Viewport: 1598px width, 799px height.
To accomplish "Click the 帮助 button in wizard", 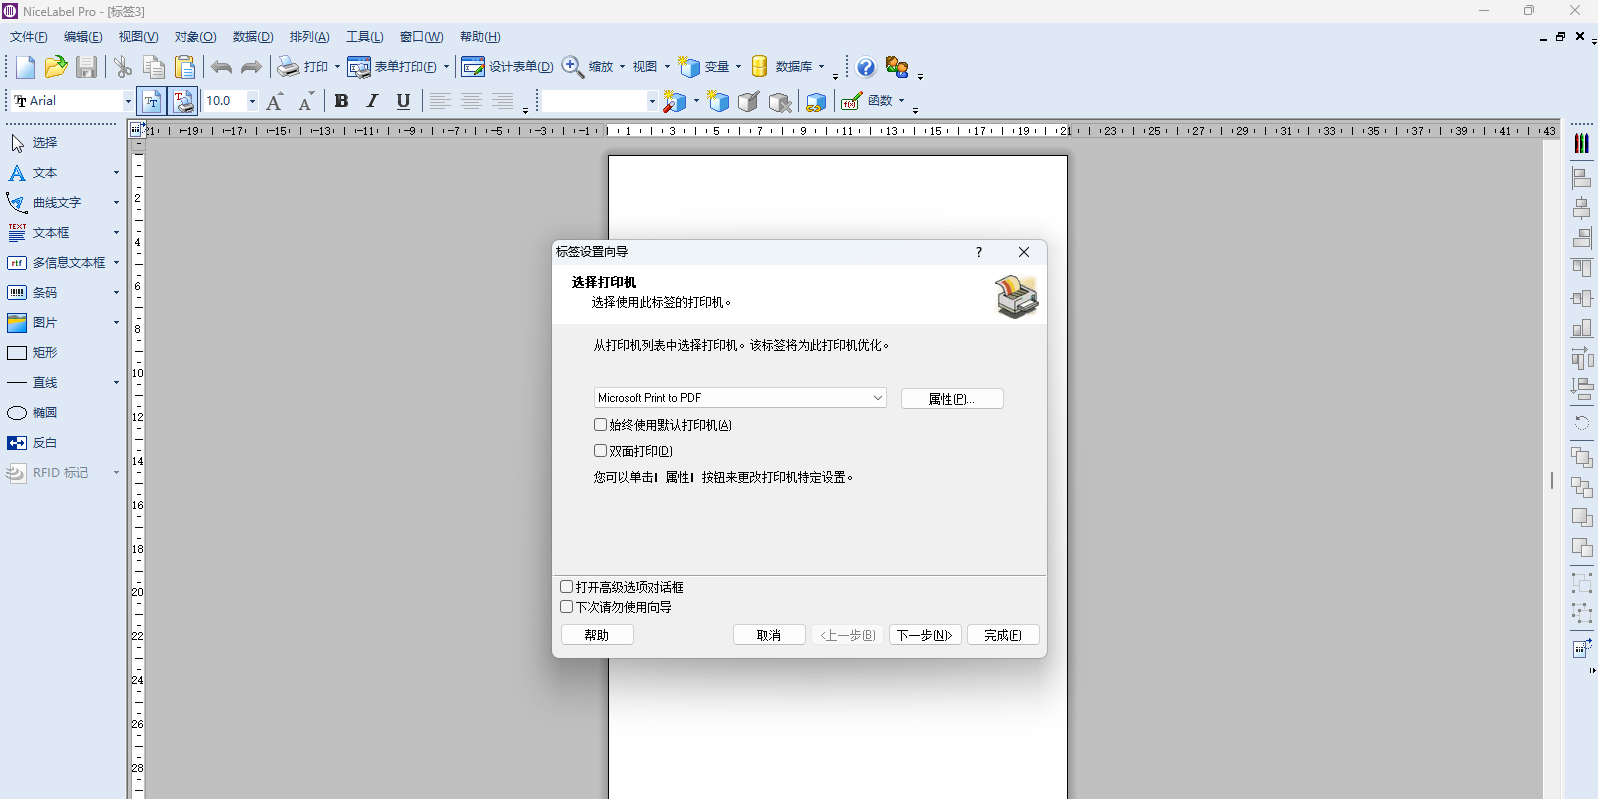I will tap(597, 635).
